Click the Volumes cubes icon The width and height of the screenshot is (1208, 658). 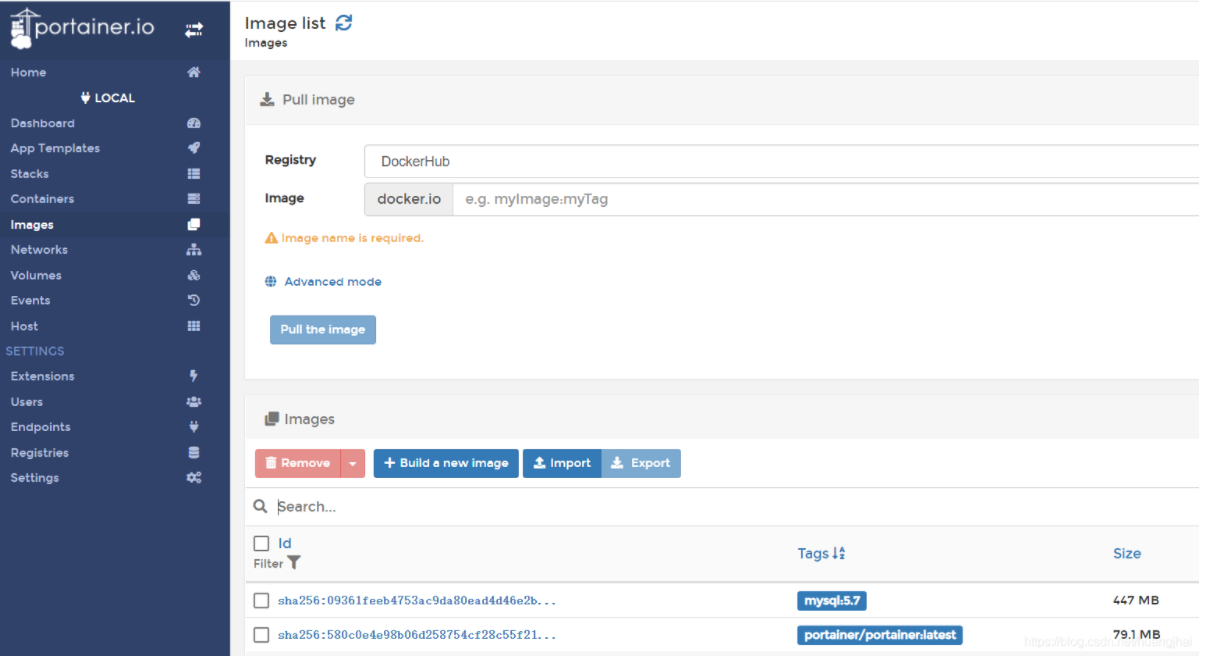tap(194, 275)
